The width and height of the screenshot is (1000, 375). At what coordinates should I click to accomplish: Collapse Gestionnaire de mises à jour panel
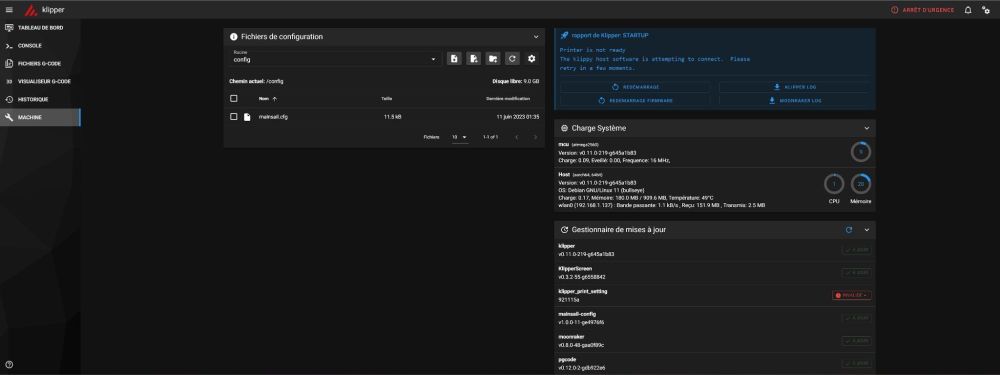coord(866,230)
